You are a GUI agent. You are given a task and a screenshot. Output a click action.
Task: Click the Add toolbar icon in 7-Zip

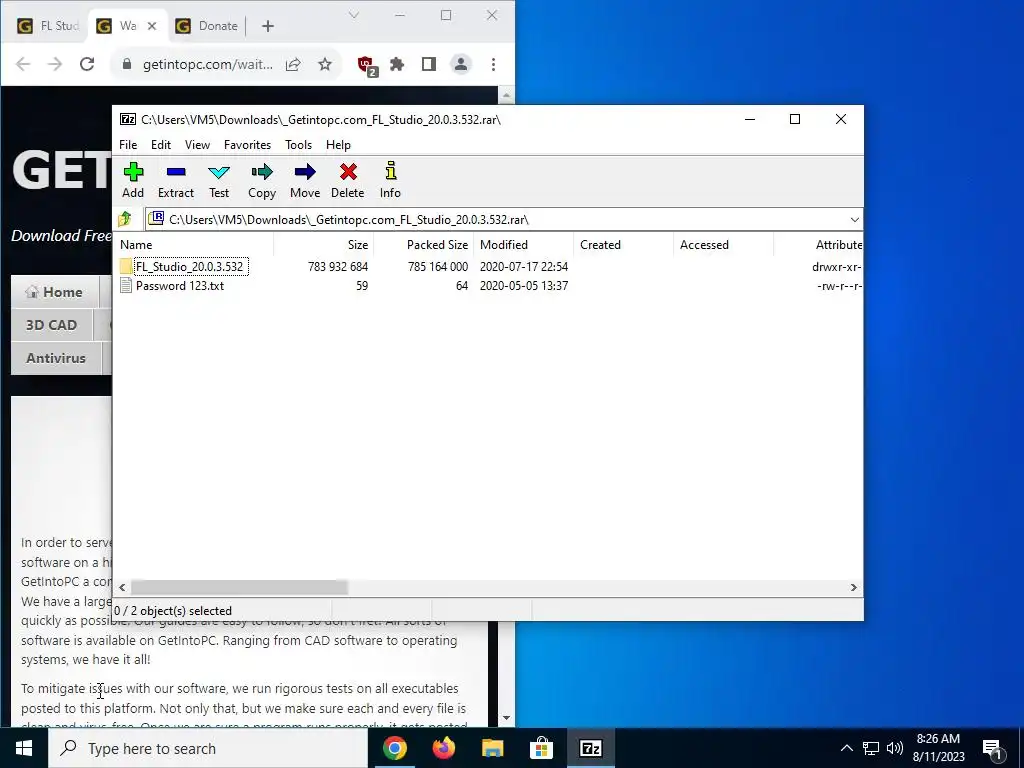(x=133, y=172)
